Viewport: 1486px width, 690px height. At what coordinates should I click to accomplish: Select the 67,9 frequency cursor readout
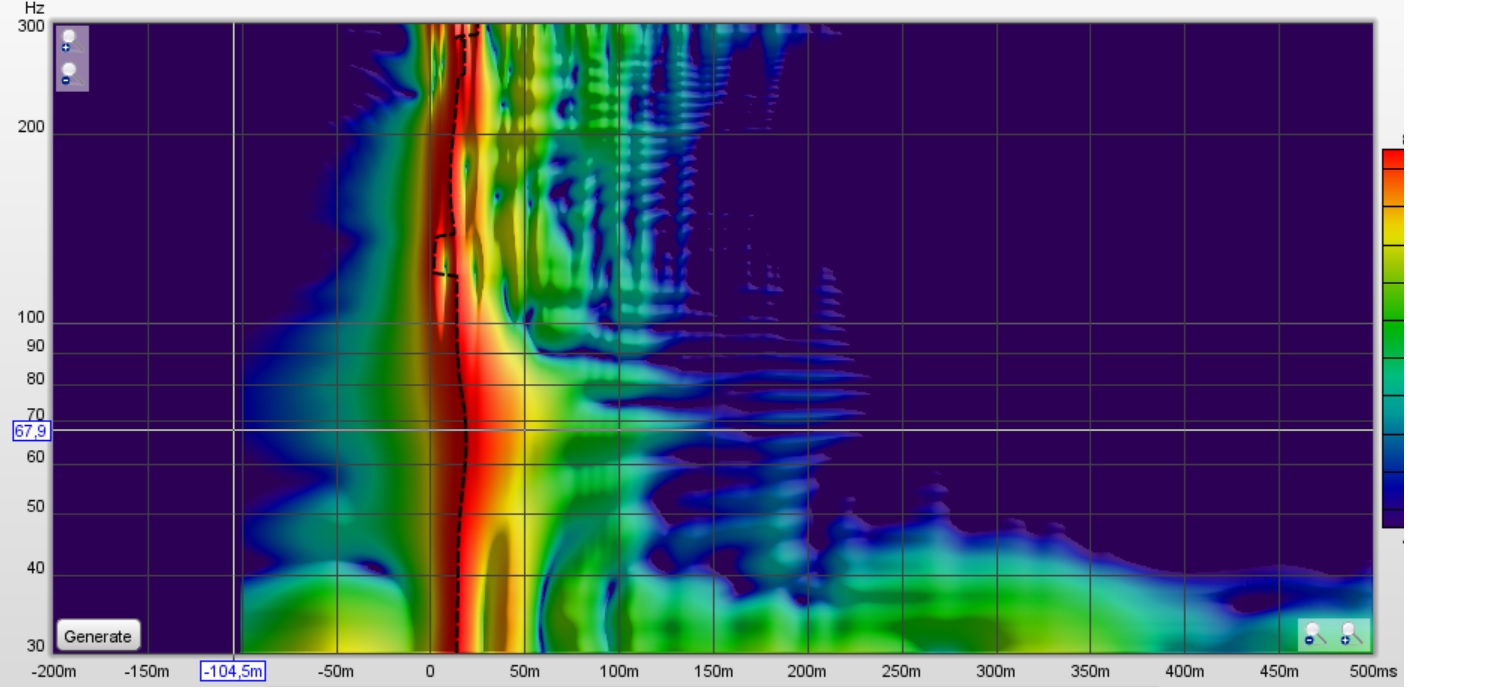tap(31, 431)
